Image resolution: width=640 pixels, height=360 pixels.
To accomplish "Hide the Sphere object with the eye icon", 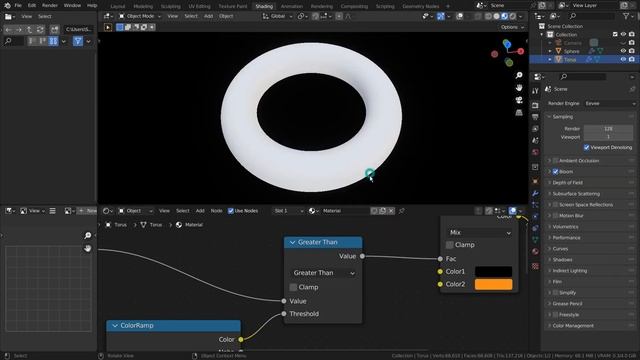I will coord(623,51).
